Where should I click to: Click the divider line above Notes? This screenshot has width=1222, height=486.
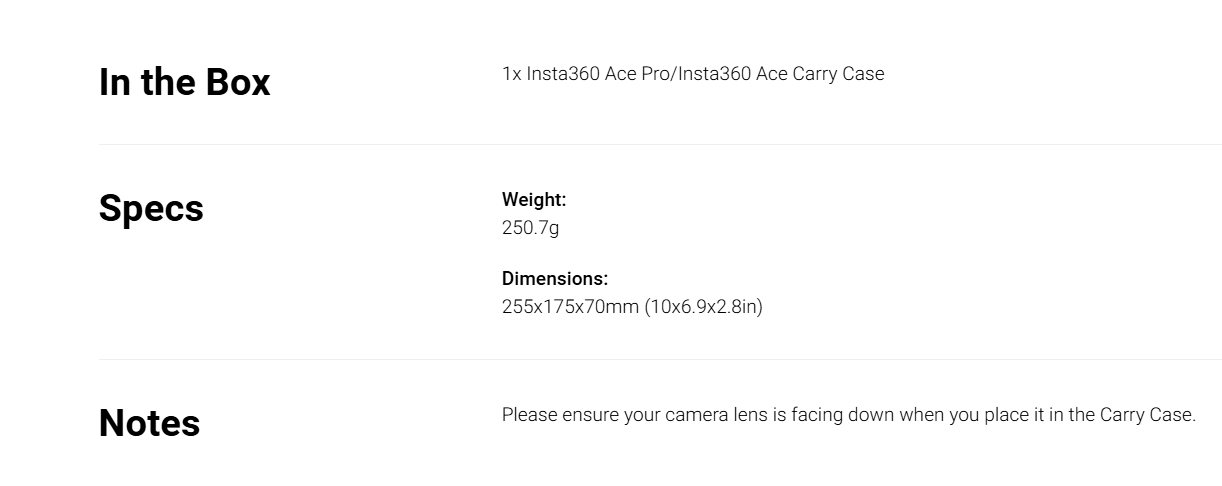660,359
